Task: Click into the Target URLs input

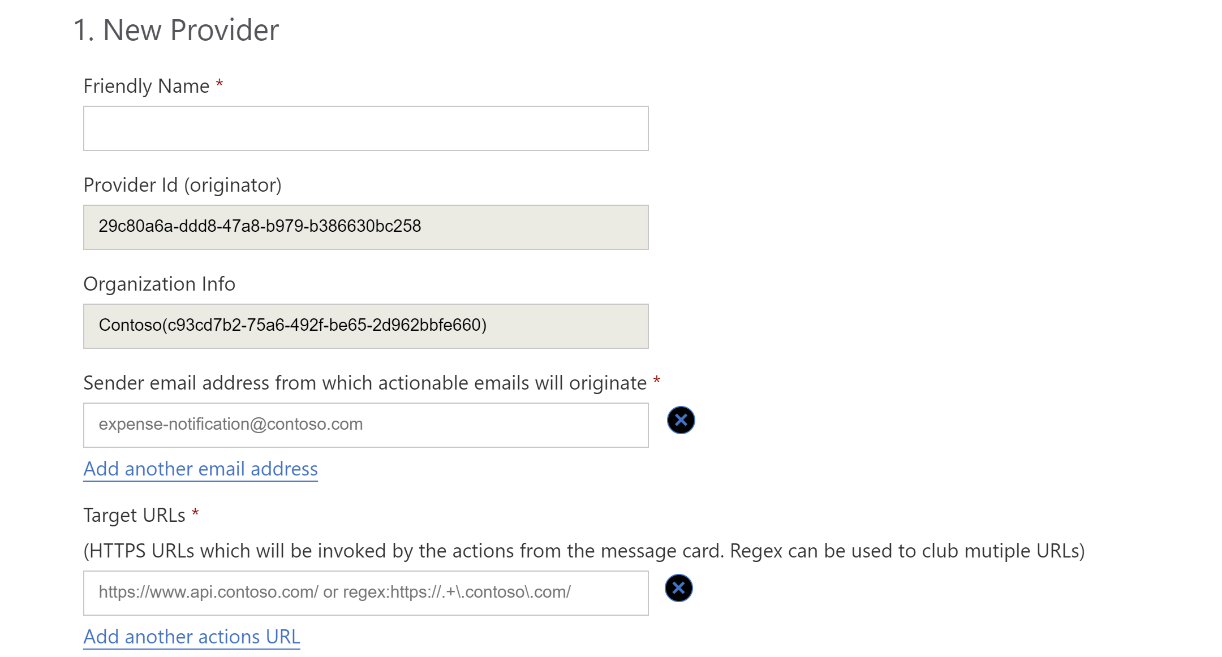Action: click(x=366, y=593)
